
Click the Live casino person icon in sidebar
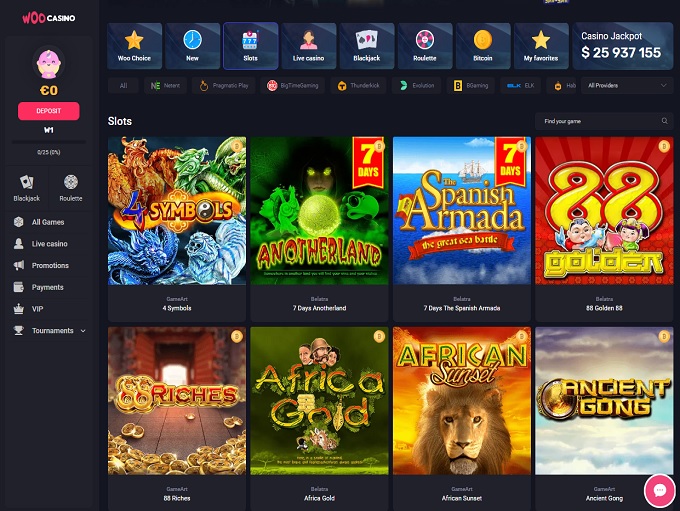click(x=19, y=244)
